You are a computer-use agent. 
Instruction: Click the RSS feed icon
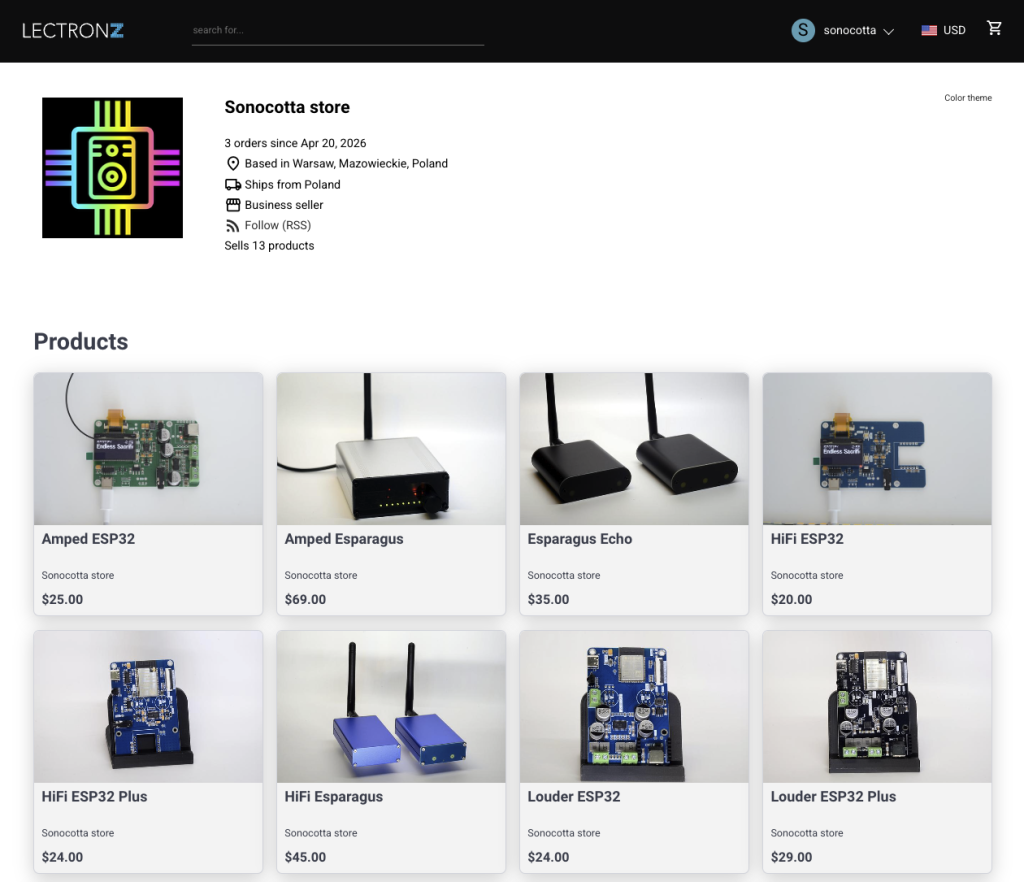[x=233, y=226]
